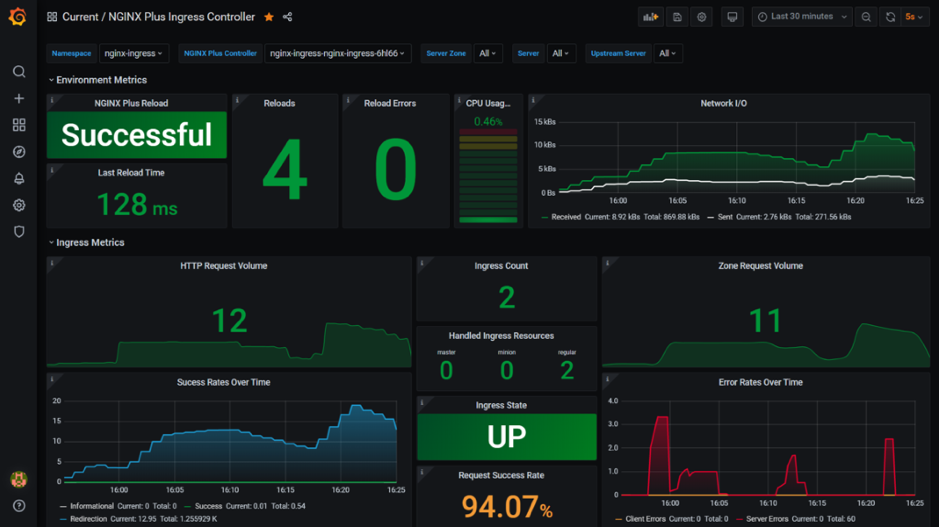Viewport: 939px width, 527px height.
Task: Open the 5s refresh interval dropdown
Action: (x=914, y=17)
